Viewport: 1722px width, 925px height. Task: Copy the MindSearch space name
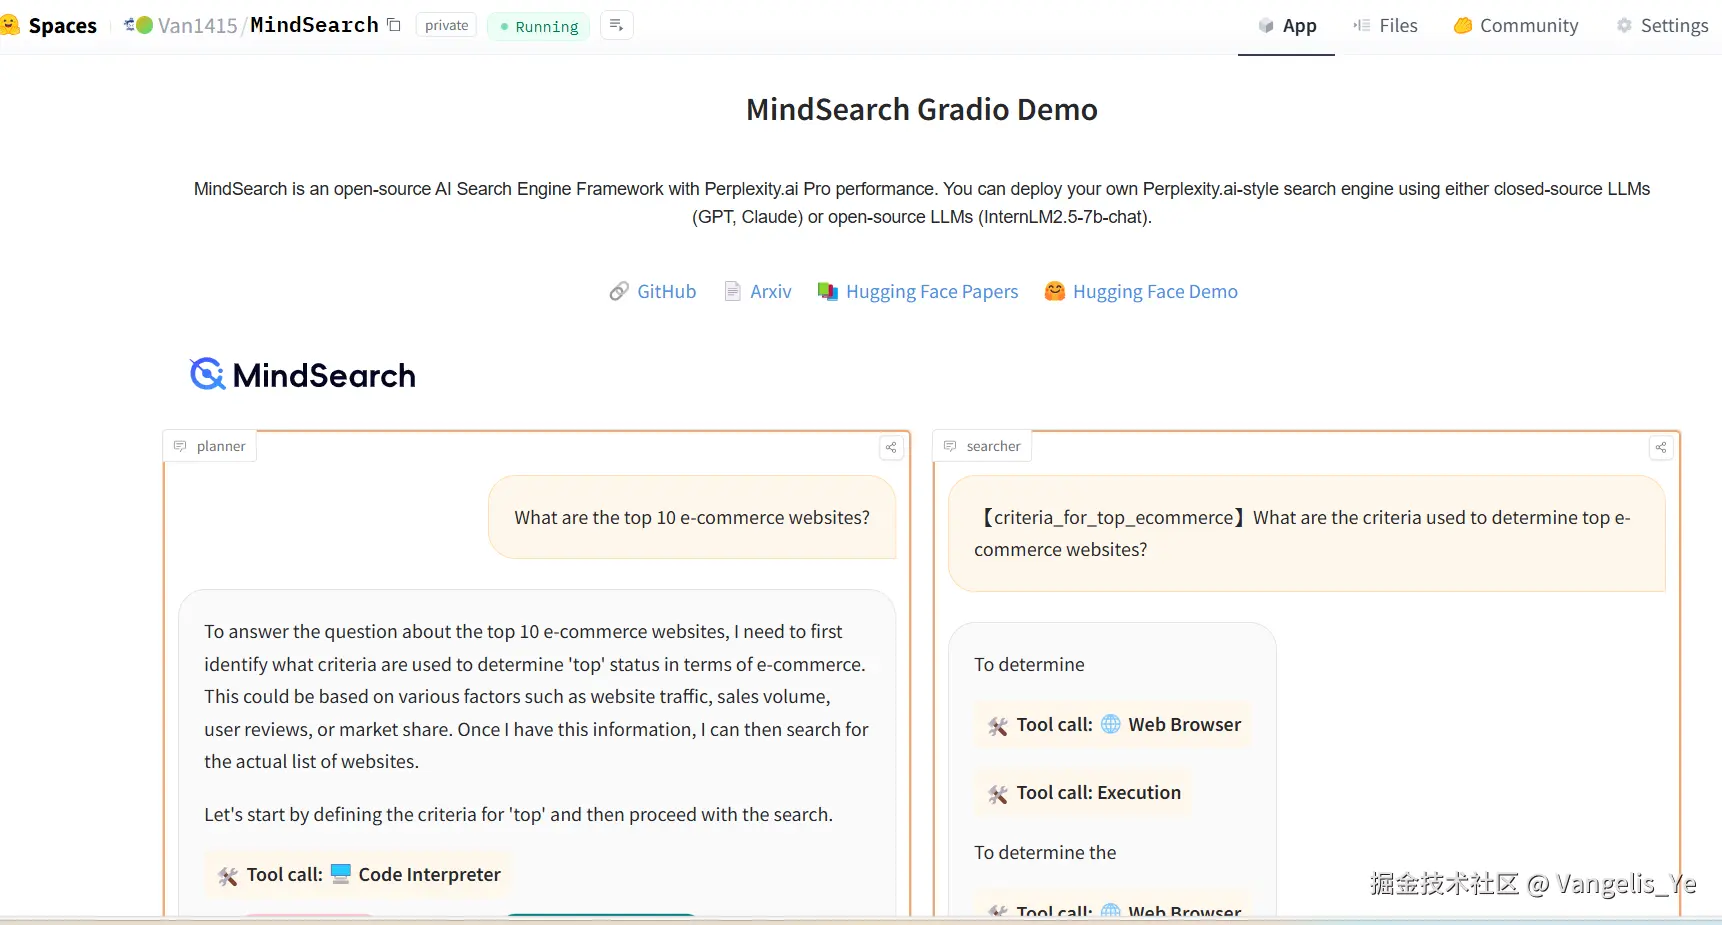pos(394,25)
